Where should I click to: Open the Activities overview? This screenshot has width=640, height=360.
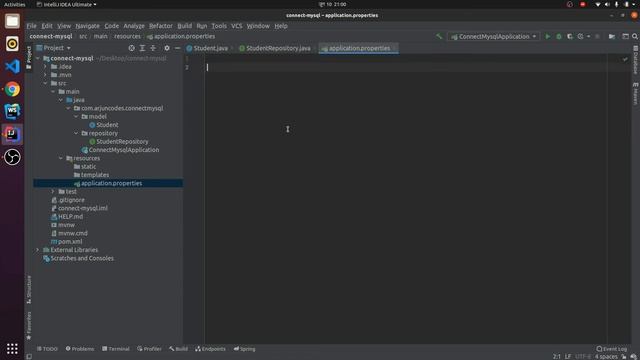click(14, 4)
